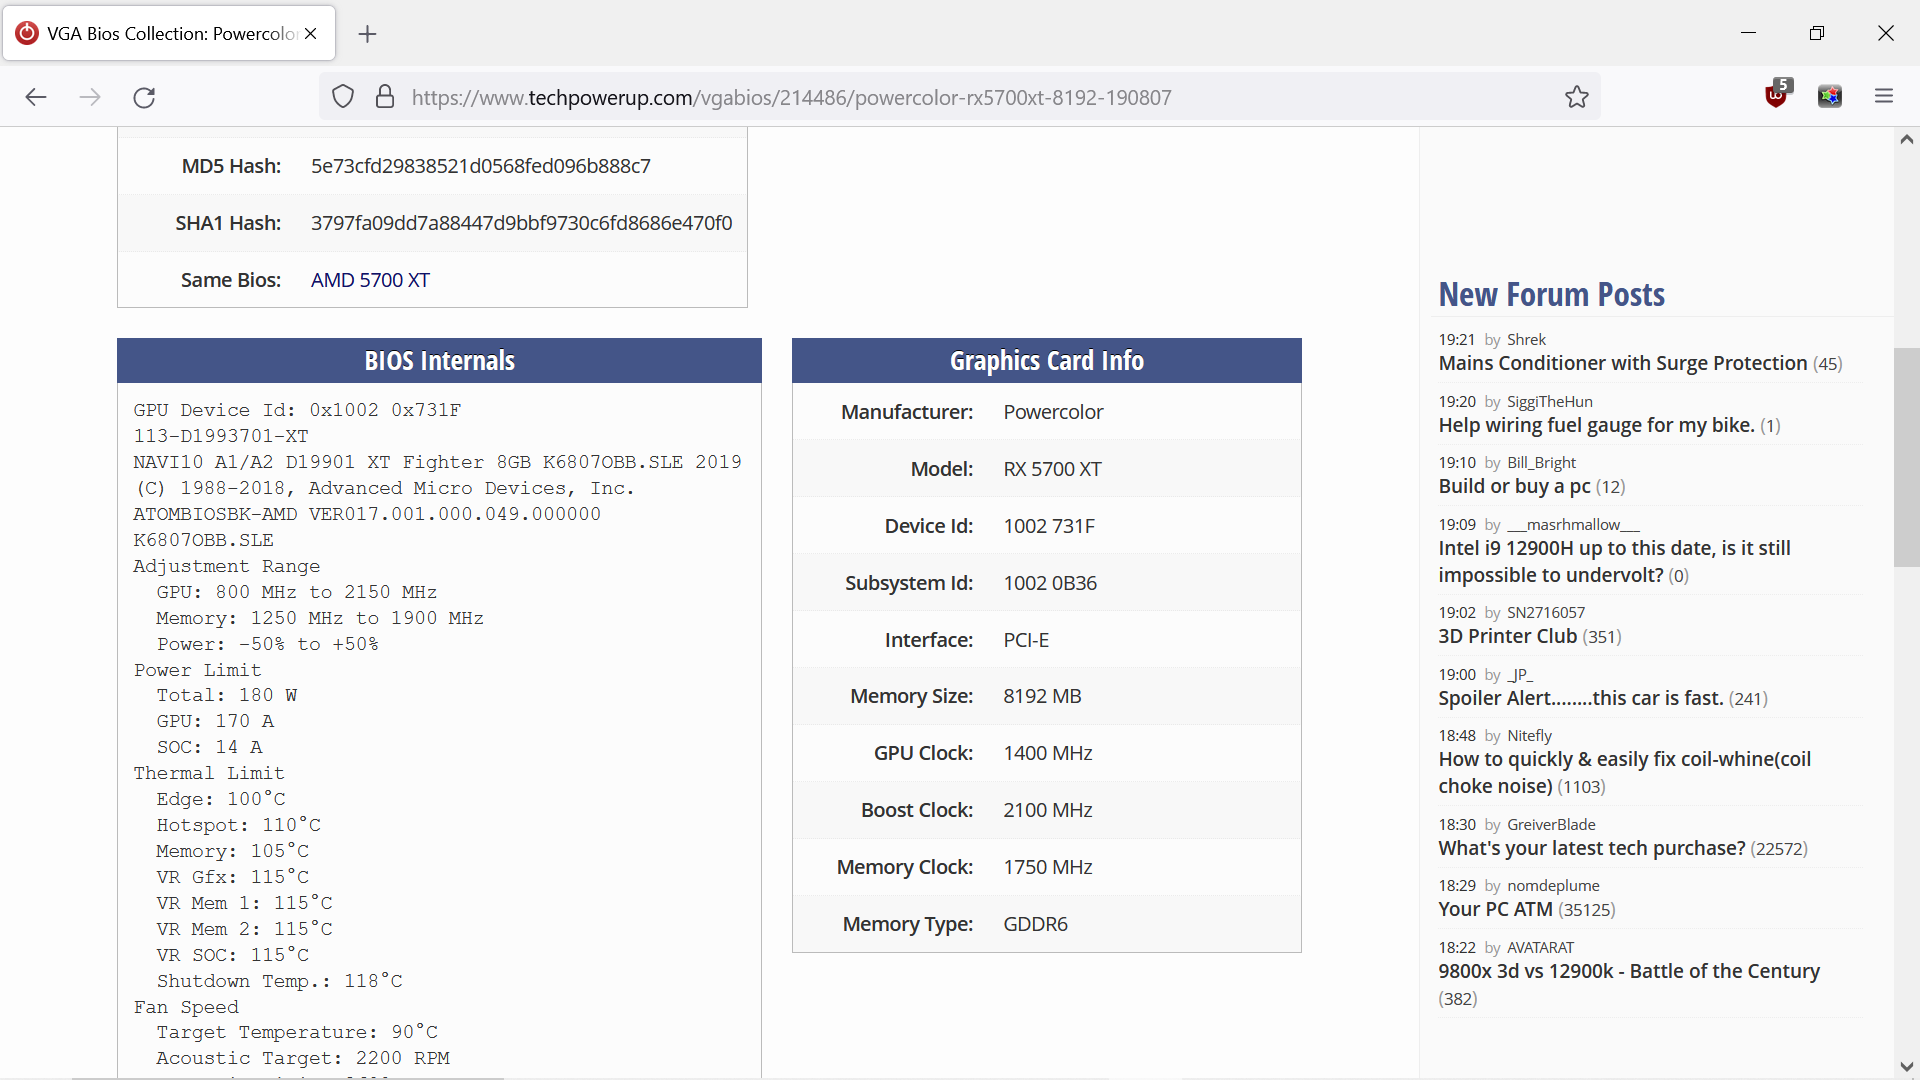Bookmark this page with star icon
This screenshot has height=1080, width=1920.
tap(1577, 97)
